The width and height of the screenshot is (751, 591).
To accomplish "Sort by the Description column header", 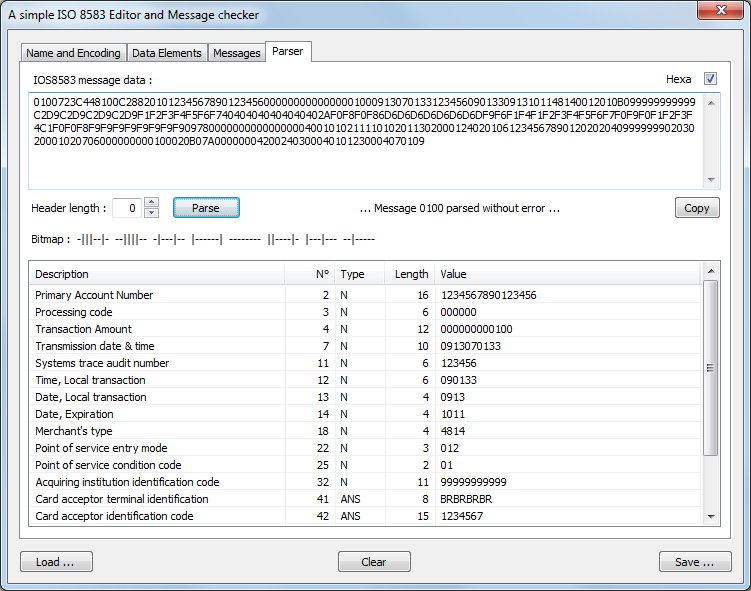I will tap(157, 274).
